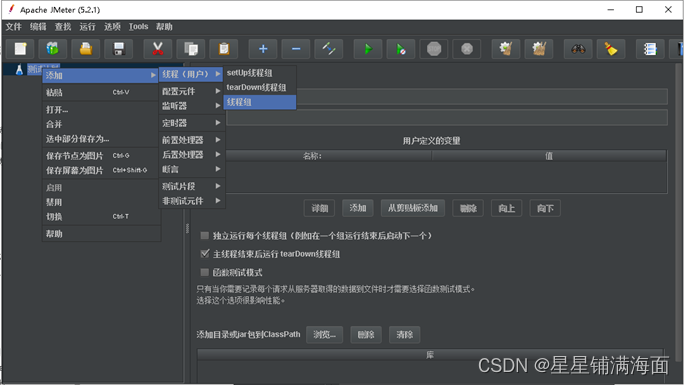Expand the 定时器 submenu
Image resolution: width=686 pixels, height=385 pixels.
click(191, 123)
